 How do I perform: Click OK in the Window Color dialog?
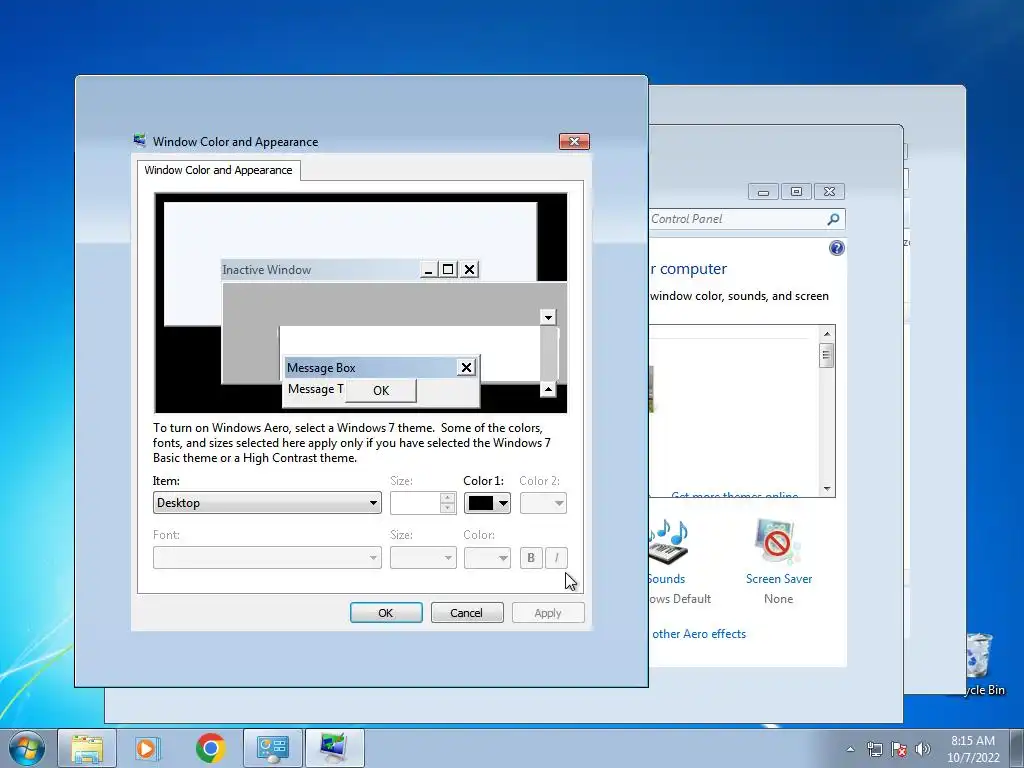386,613
